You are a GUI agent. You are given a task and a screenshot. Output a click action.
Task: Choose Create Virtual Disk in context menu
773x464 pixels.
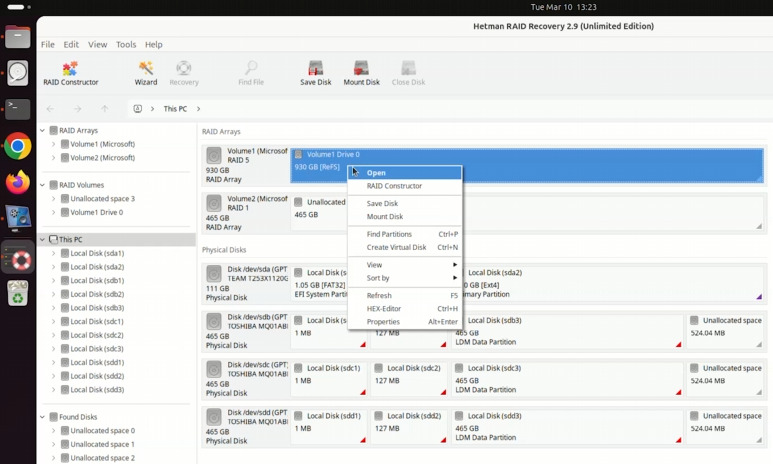click(405, 247)
